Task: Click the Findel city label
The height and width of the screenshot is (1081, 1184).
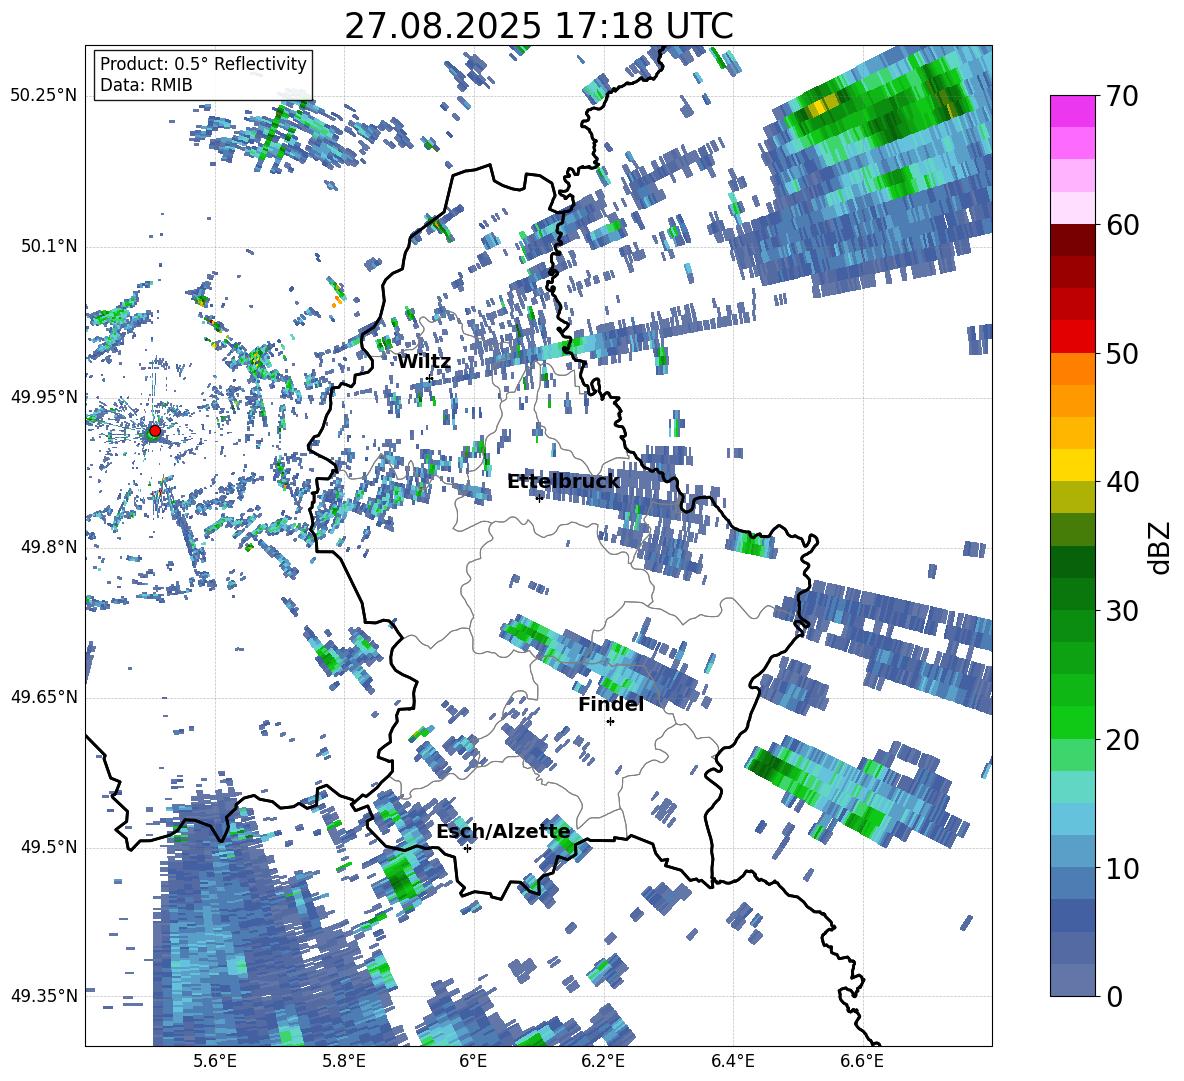Action: click(611, 704)
